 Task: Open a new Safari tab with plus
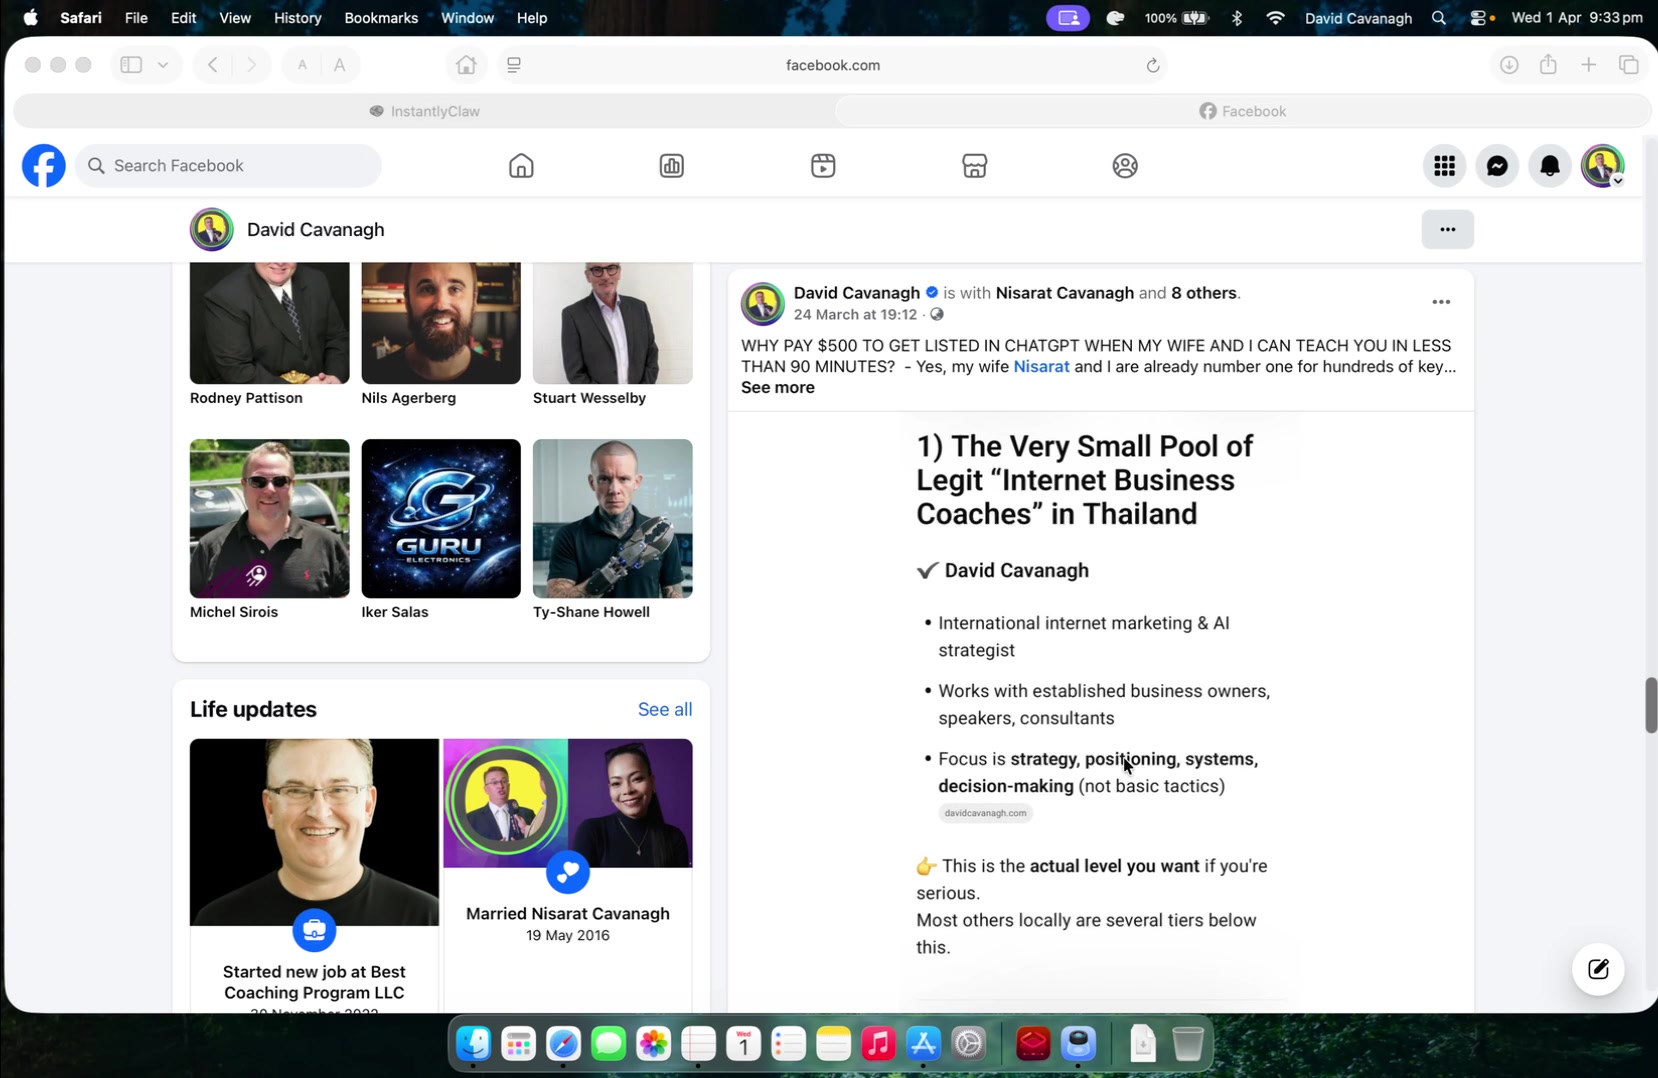(x=1588, y=65)
